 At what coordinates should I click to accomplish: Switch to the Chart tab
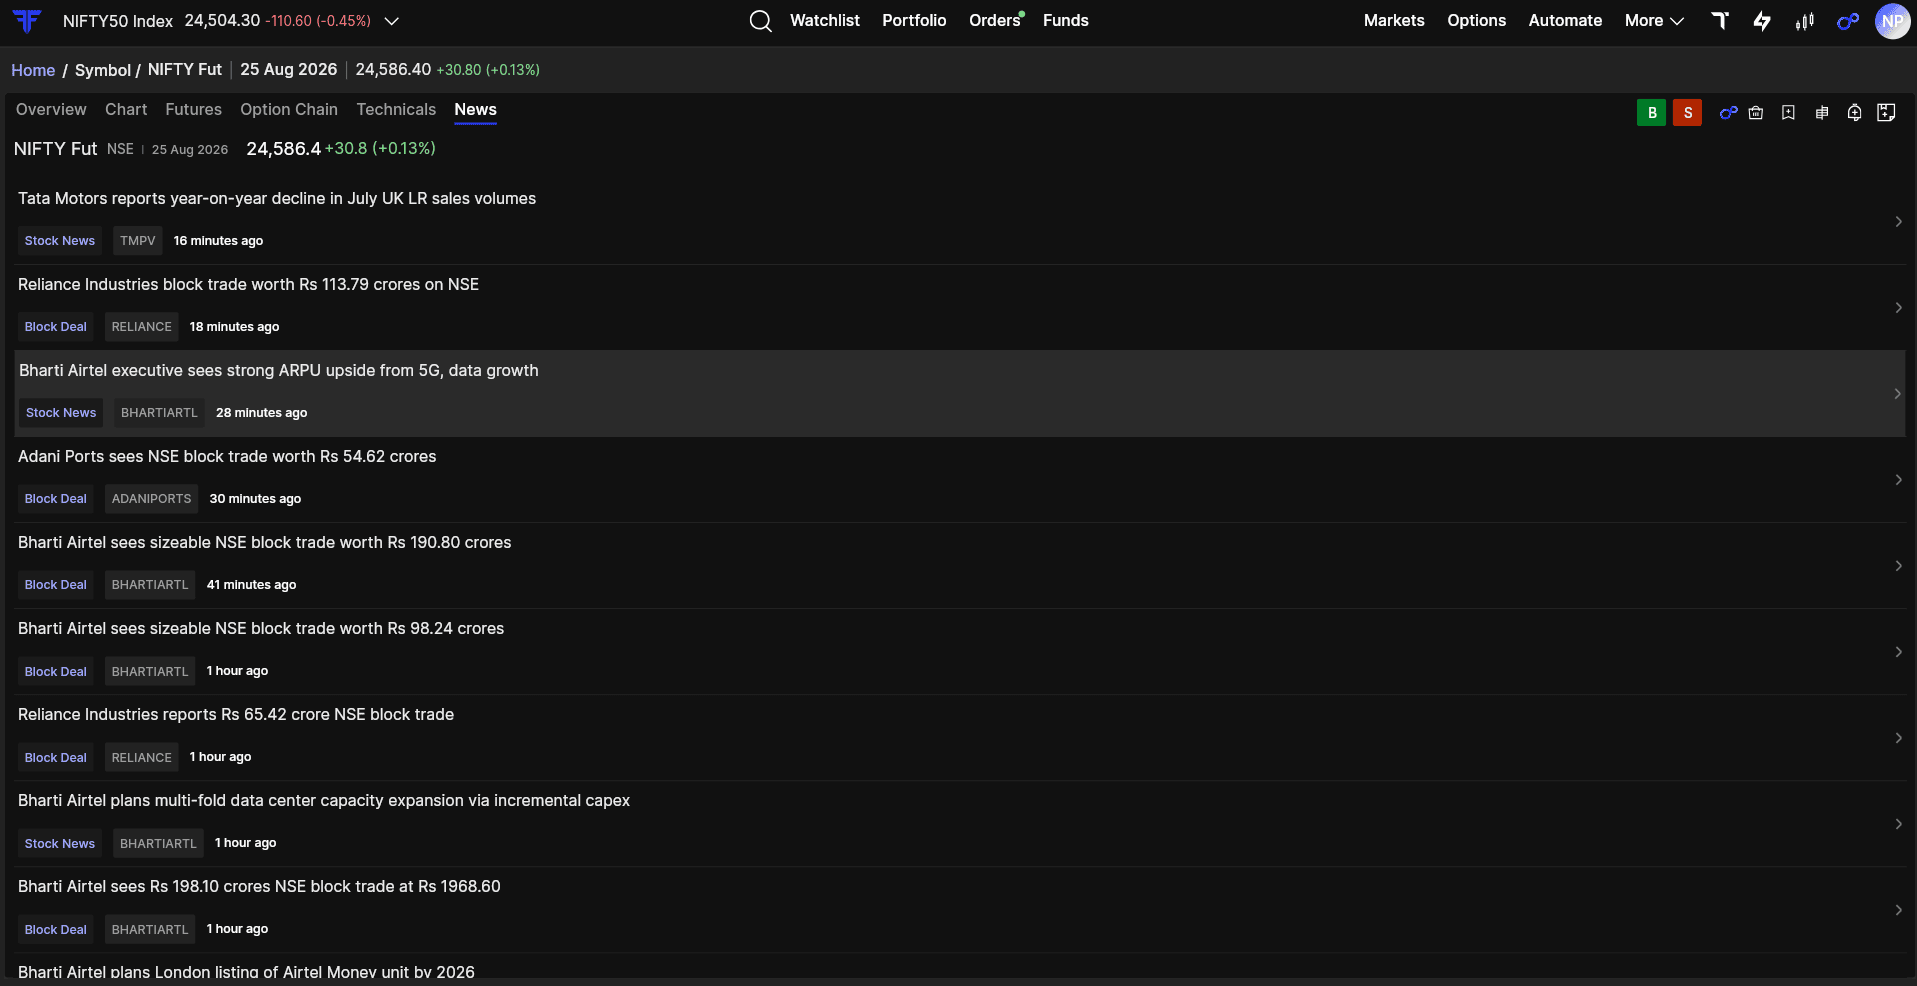[x=126, y=110]
